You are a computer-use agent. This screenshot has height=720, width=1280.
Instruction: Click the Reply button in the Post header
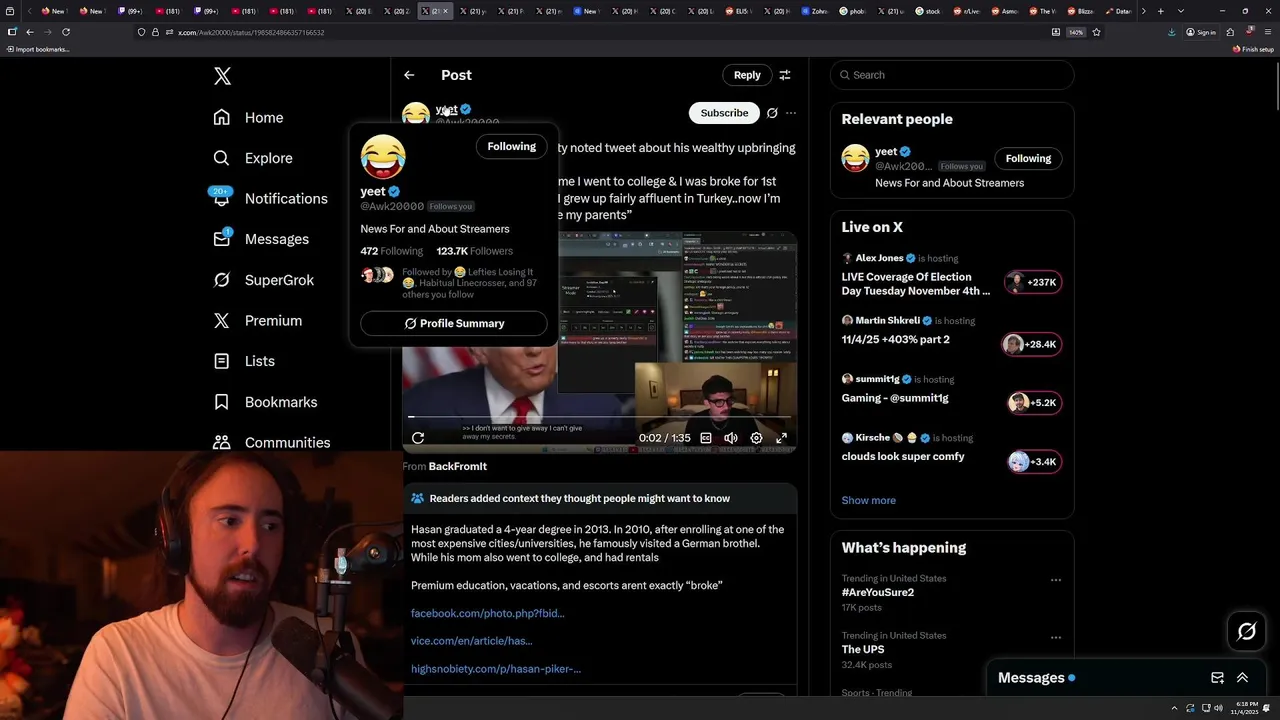[747, 75]
